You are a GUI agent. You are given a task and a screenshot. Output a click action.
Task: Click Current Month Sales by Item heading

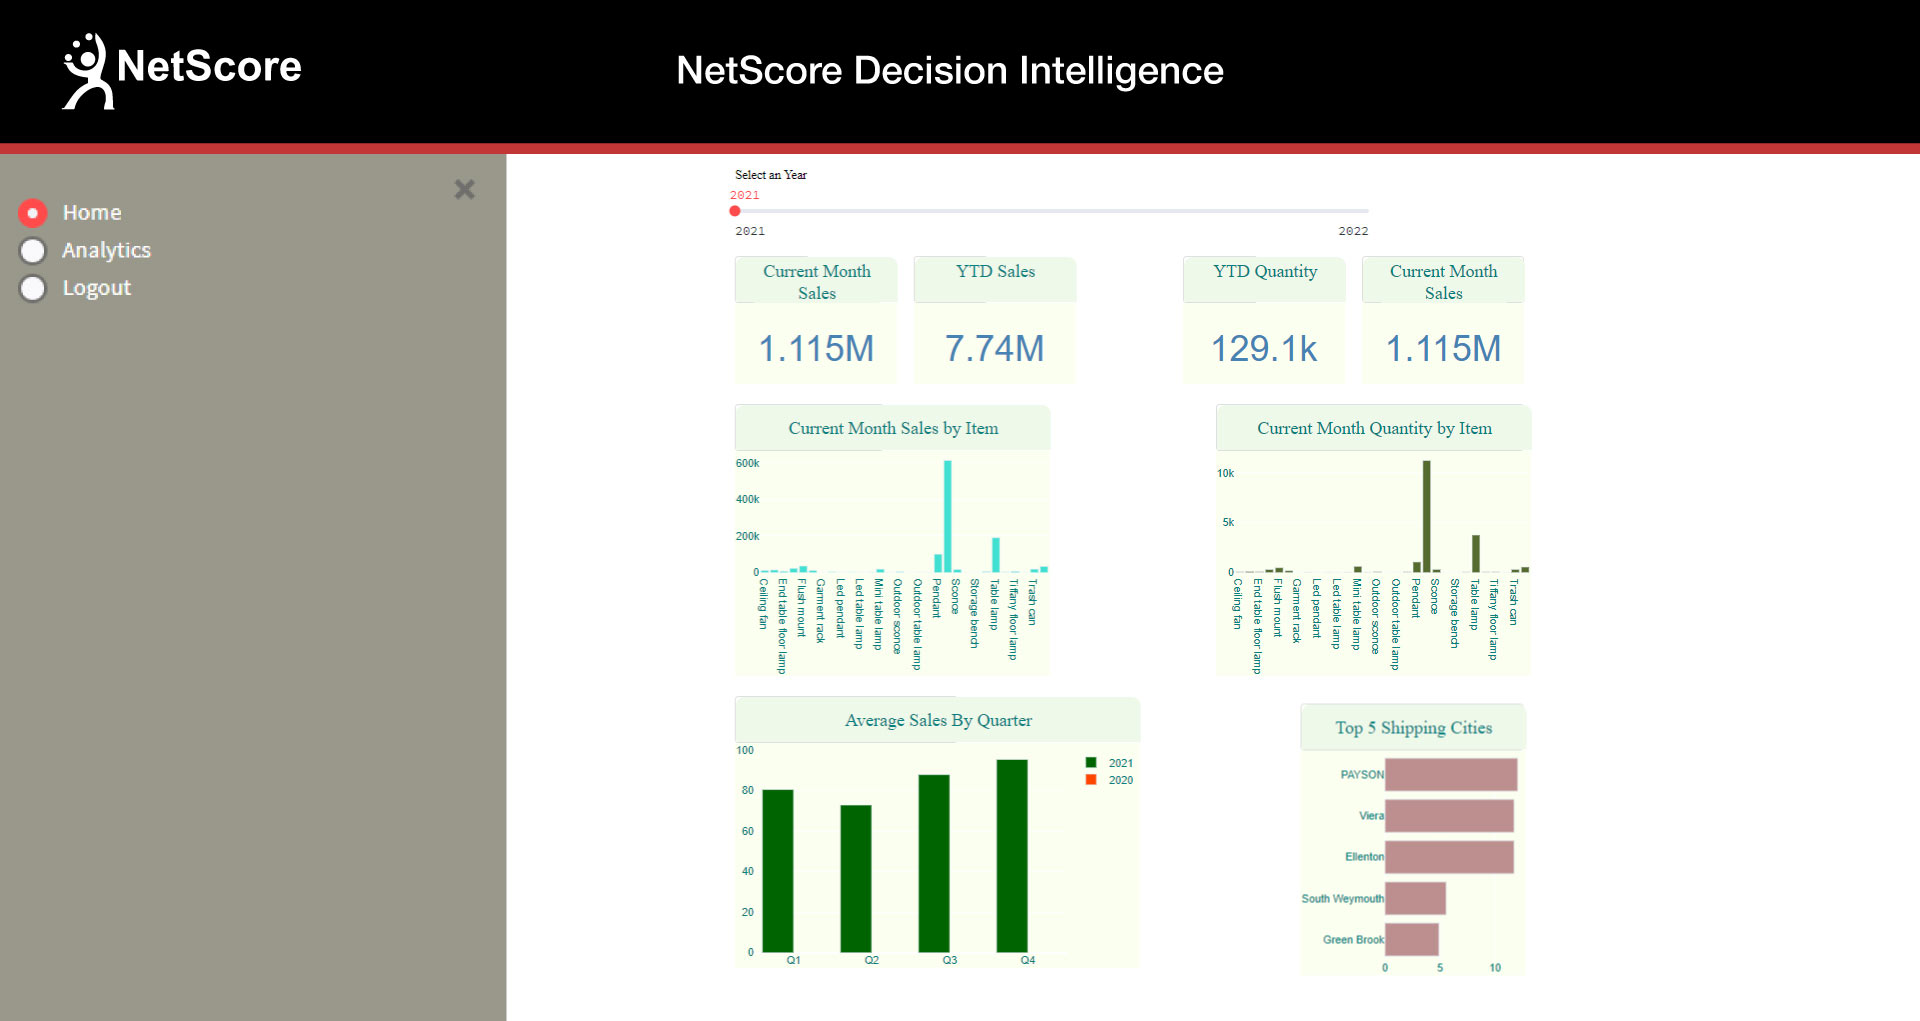[893, 428]
